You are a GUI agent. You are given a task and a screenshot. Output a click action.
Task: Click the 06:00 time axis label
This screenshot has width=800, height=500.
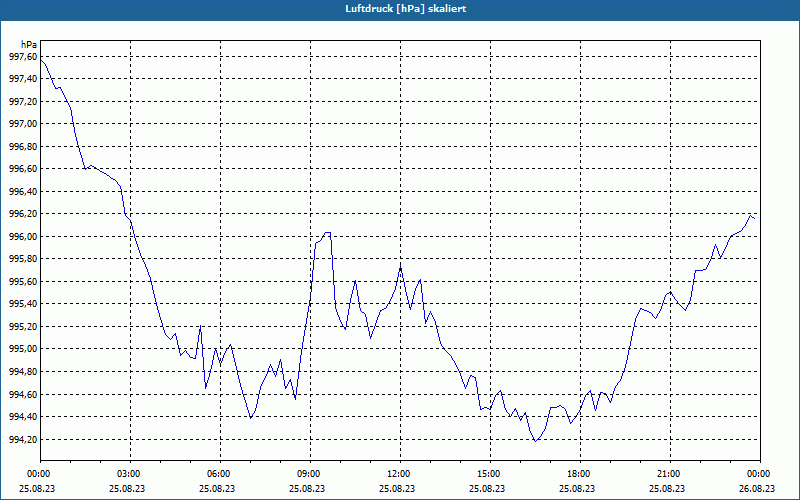click(220, 474)
